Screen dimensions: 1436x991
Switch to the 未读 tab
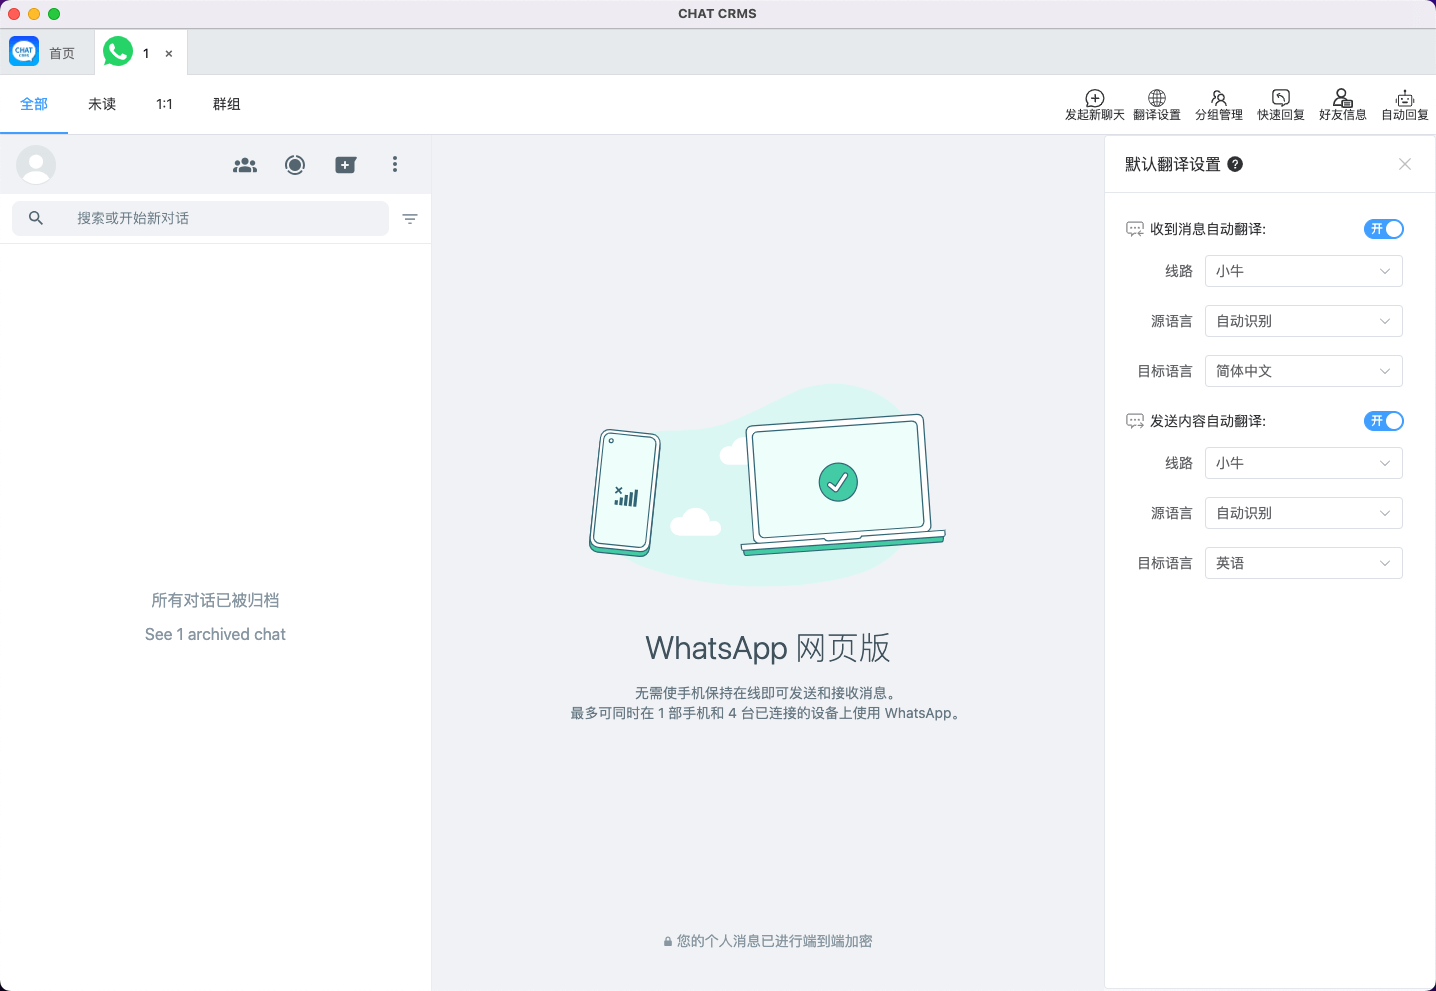(101, 103)
